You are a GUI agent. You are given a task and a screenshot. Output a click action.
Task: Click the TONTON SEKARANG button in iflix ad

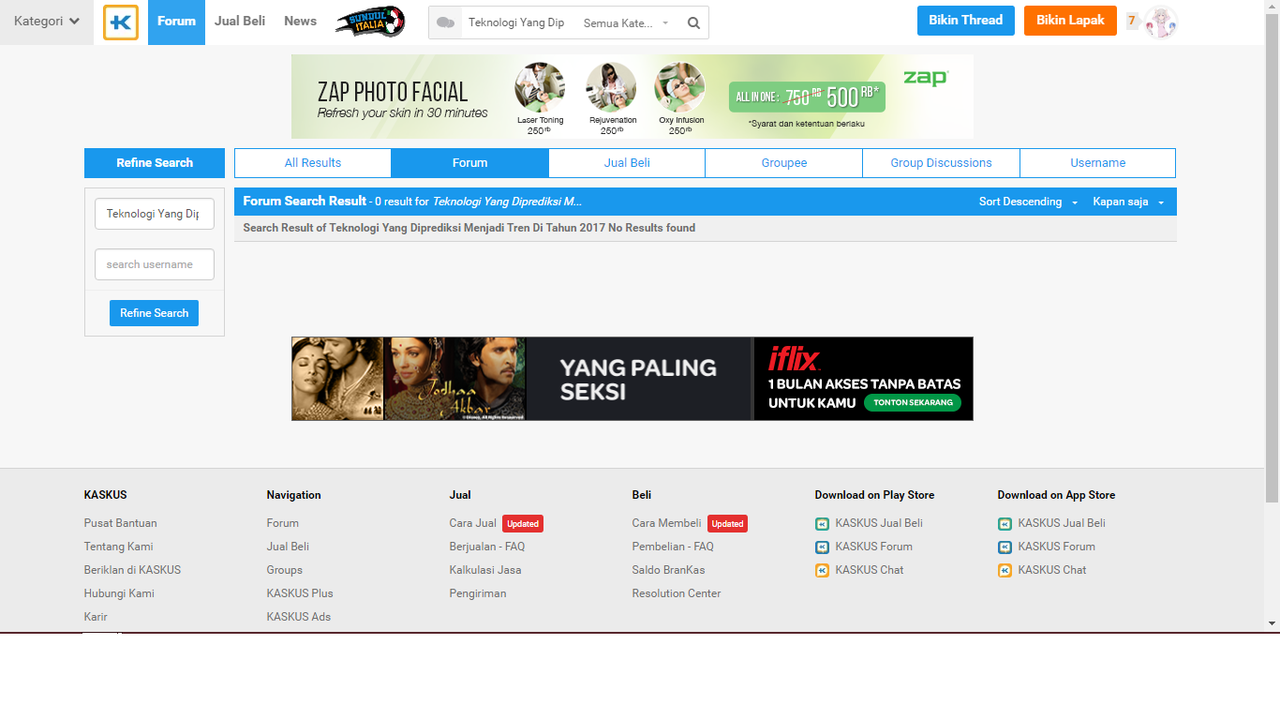[x=912, y=403]
